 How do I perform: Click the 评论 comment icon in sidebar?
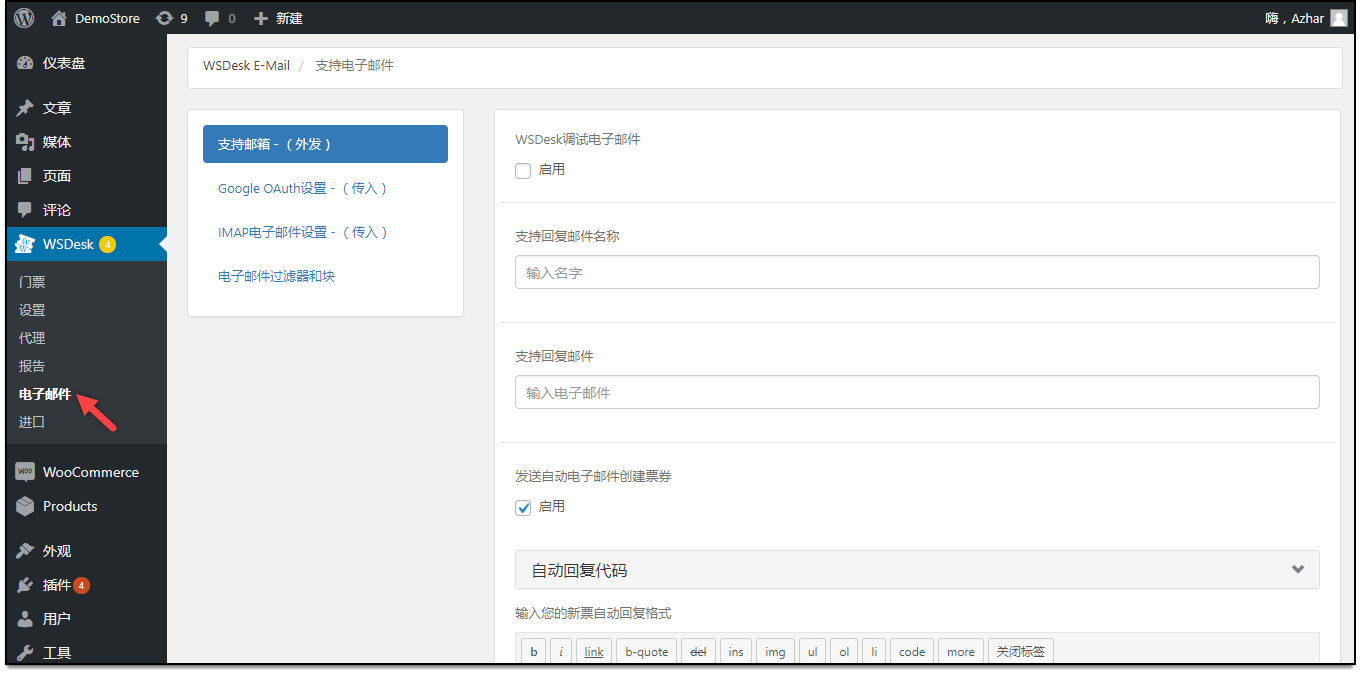click(26, 210)
